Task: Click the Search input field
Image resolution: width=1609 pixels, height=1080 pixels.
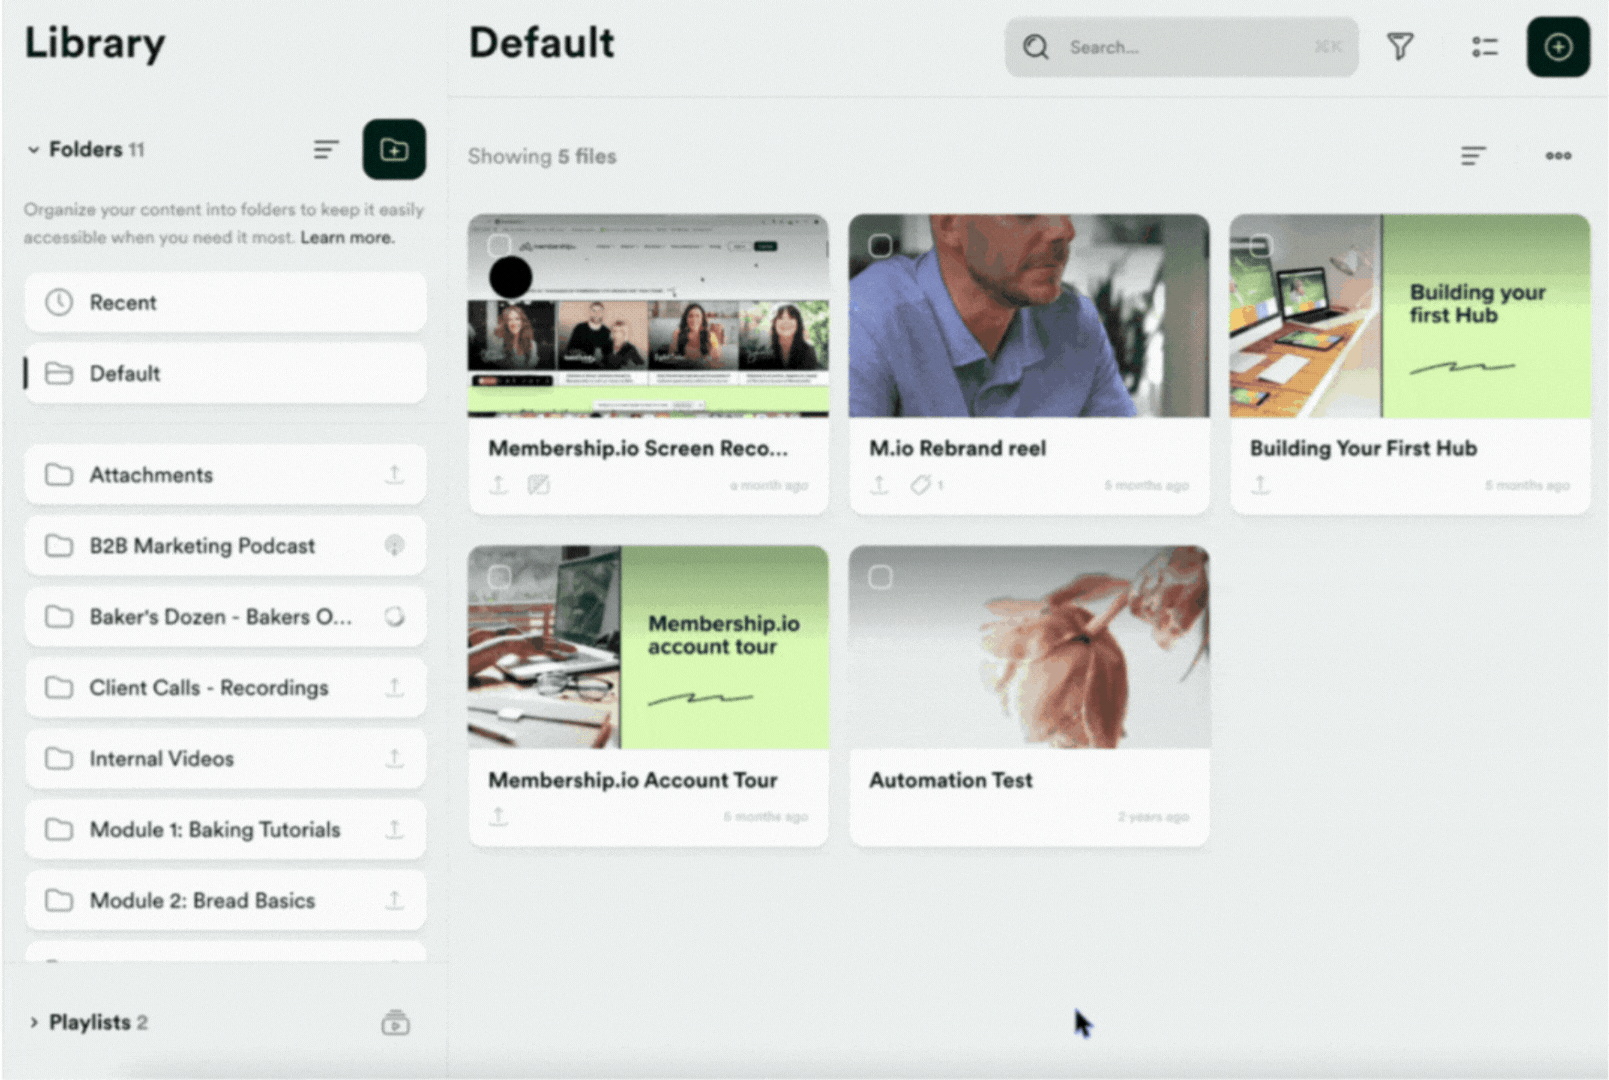Action: coord(1181,47)
